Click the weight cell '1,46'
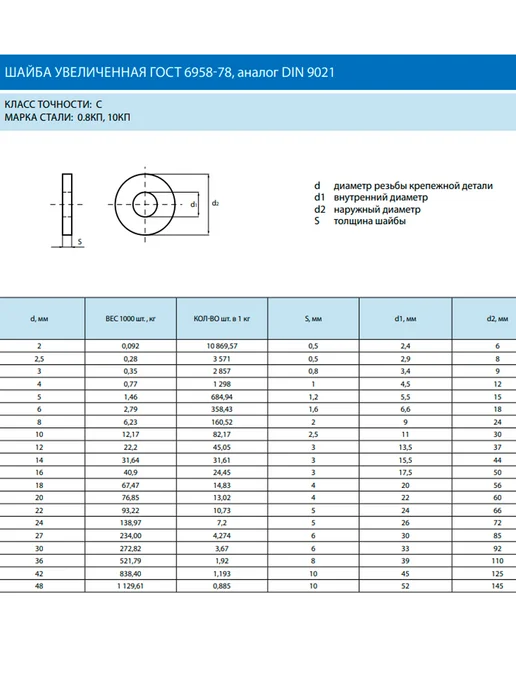516x688 pixels. [x=130, y=397]
